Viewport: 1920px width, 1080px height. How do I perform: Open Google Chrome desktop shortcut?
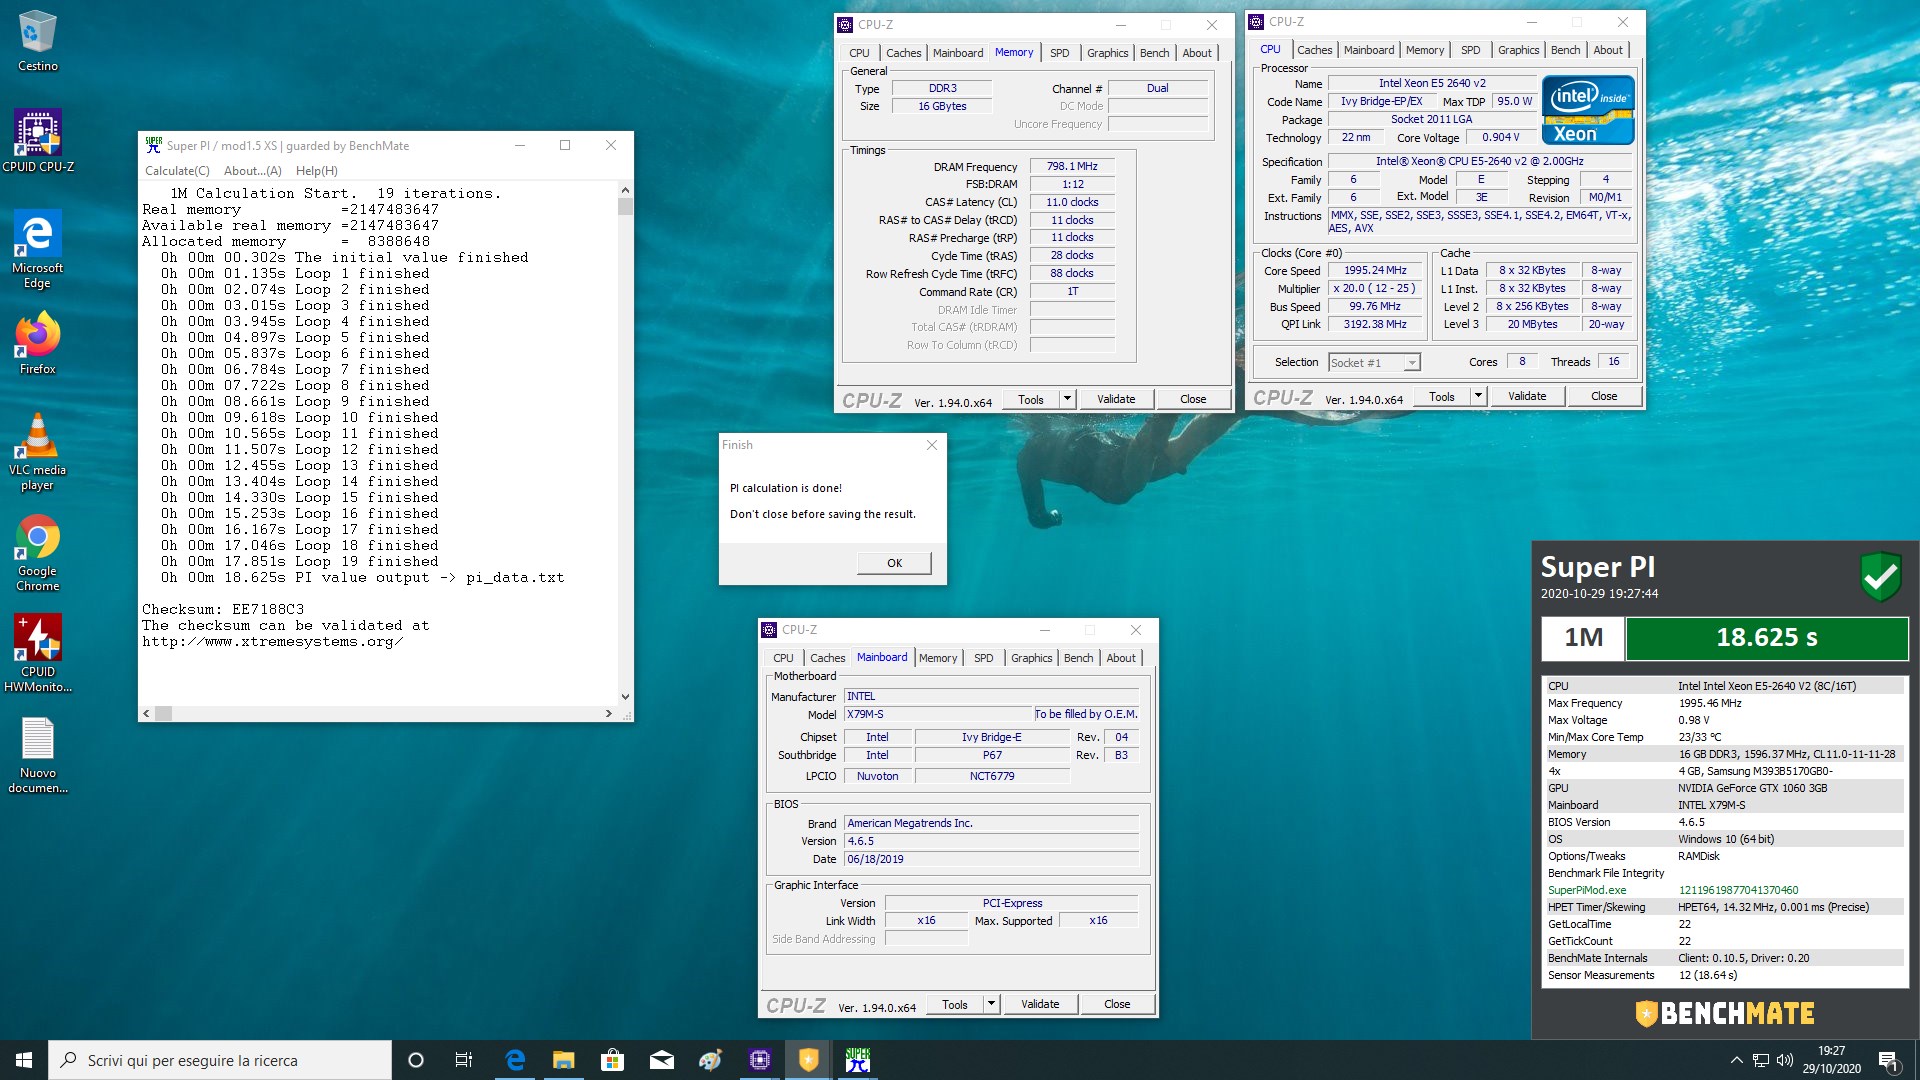click(37, 553)
